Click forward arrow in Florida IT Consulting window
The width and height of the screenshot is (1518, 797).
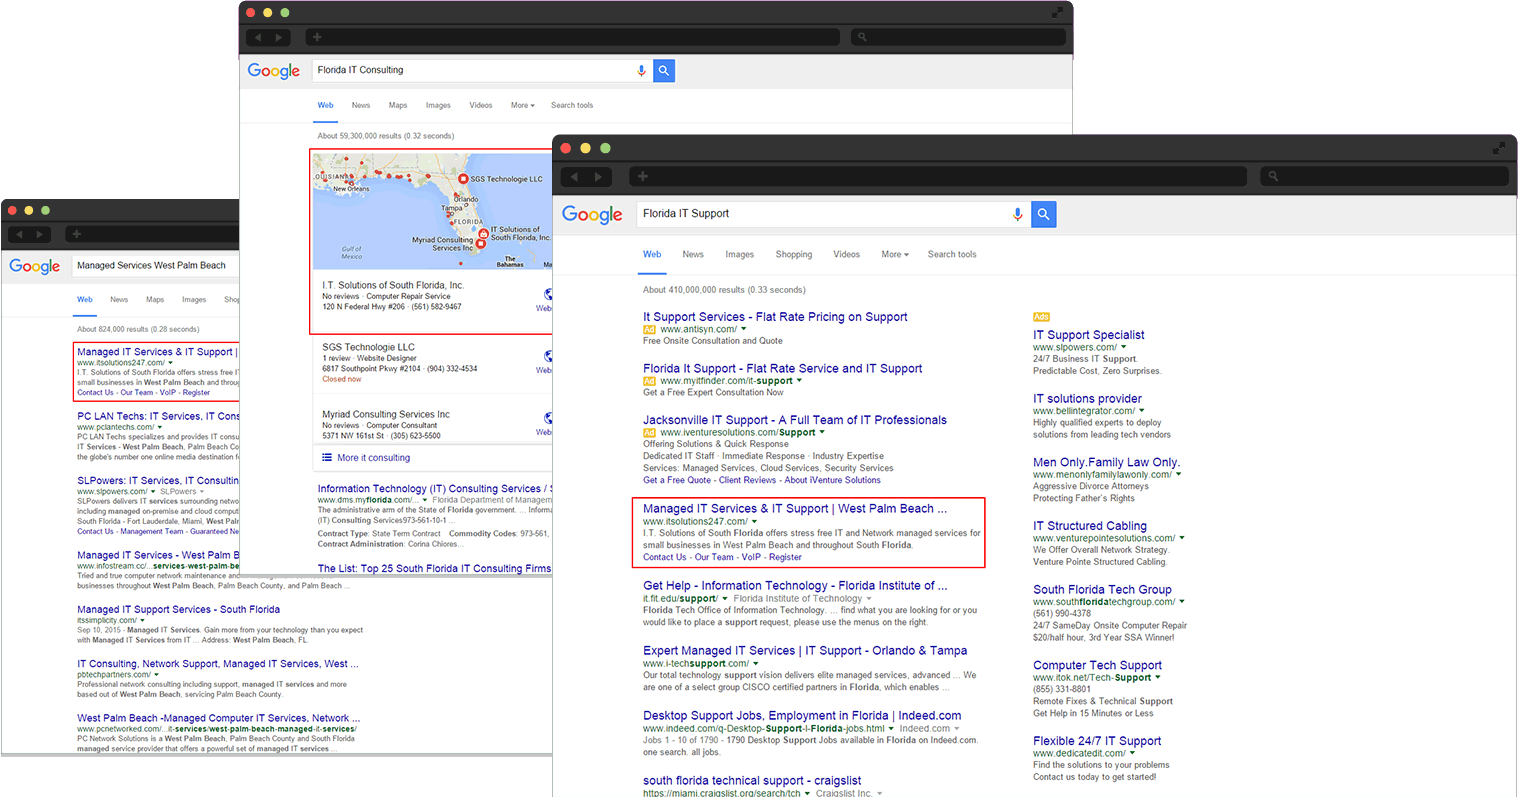279,37
